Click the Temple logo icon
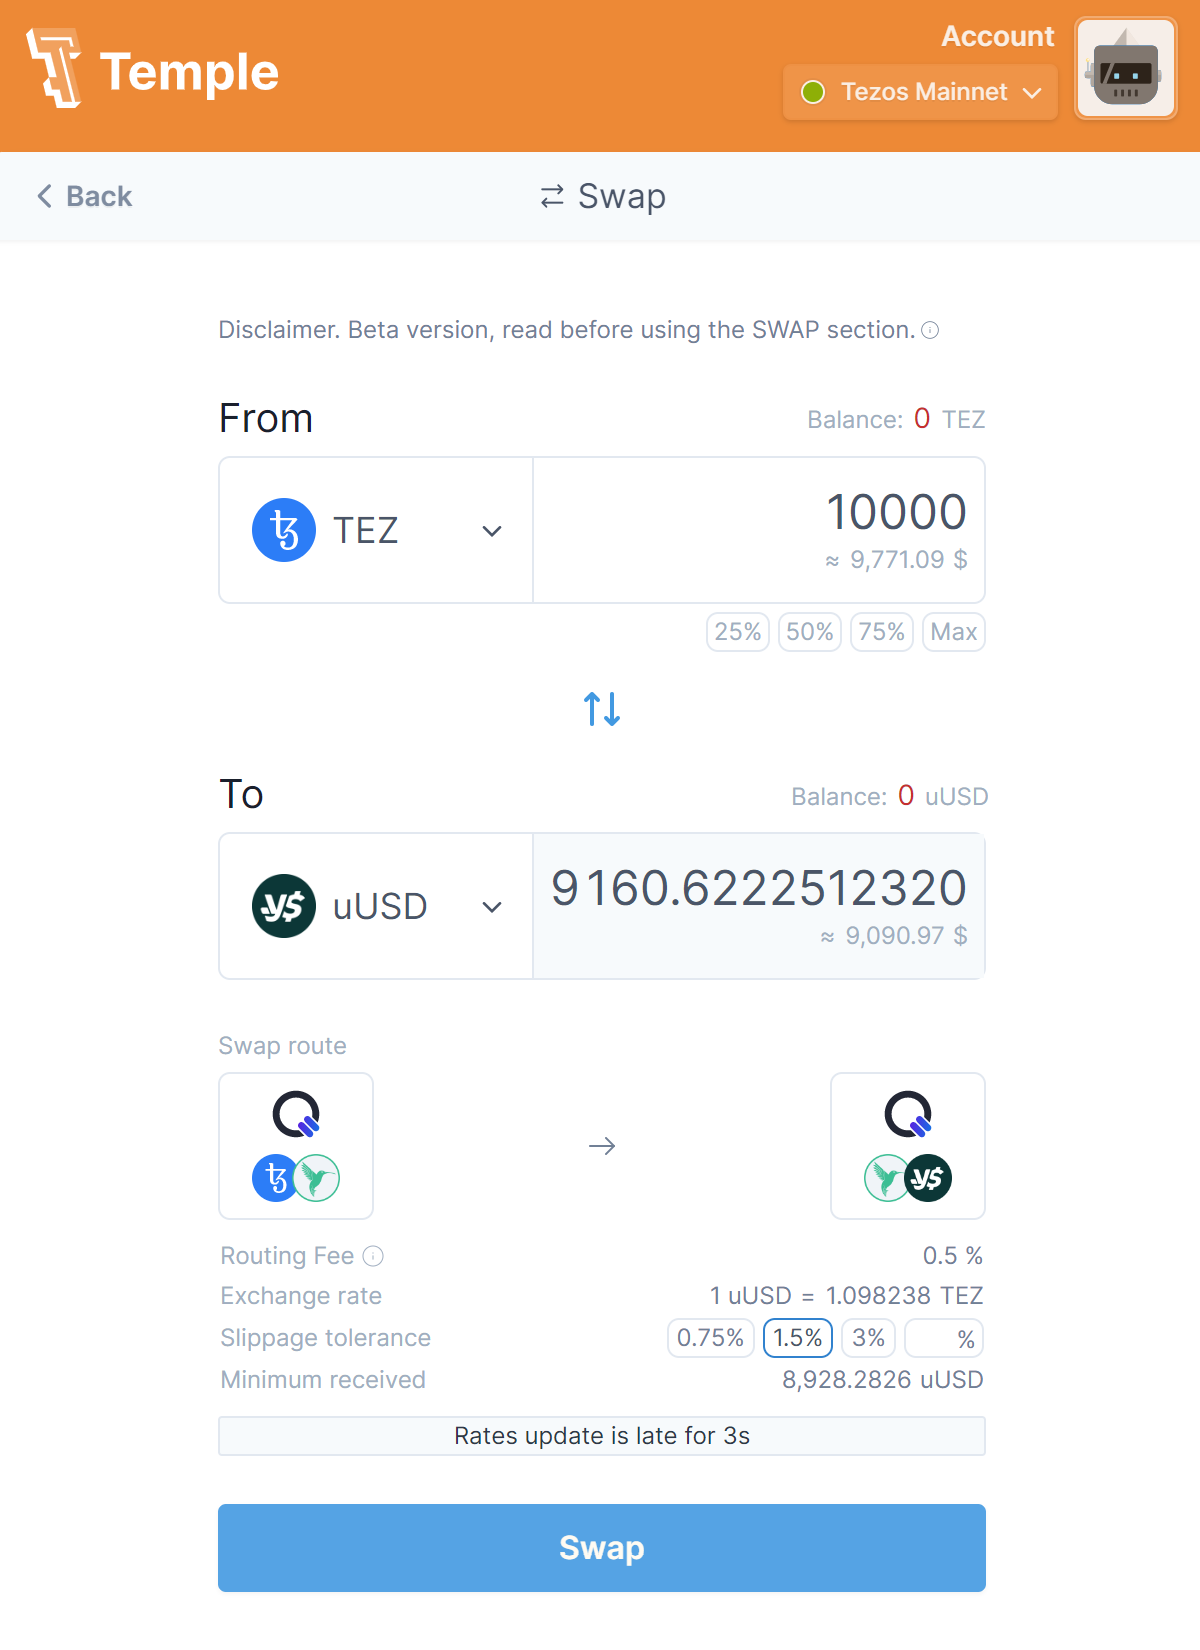 click(x=55, y=68)
